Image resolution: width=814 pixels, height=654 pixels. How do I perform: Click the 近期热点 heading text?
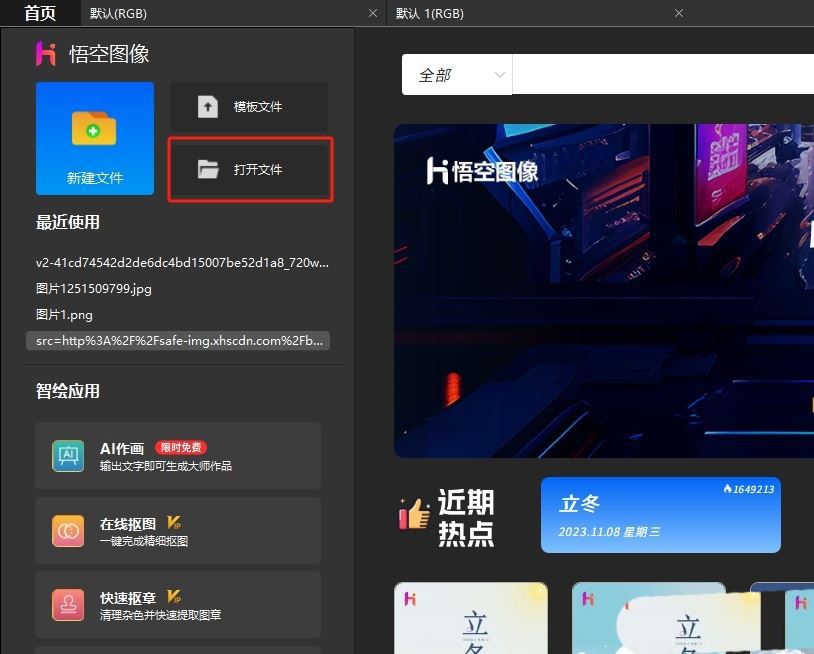(x=466, y=517)
